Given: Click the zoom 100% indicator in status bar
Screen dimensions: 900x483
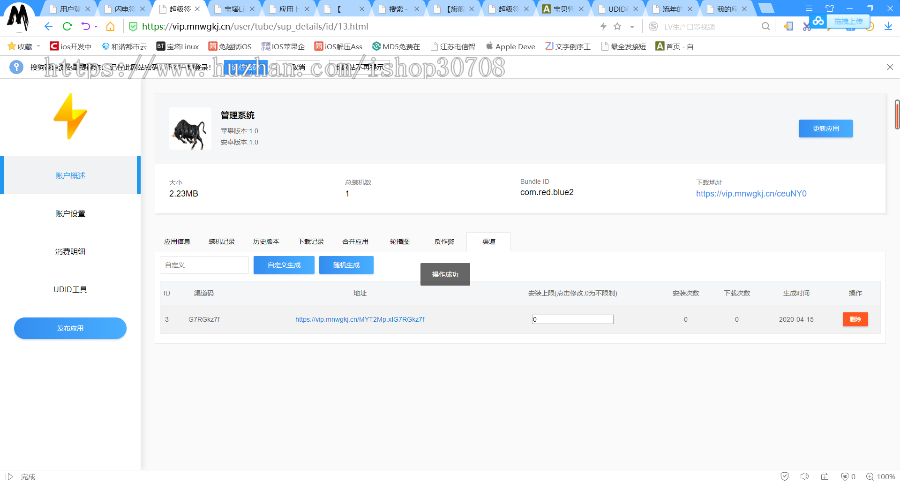Looking at the screenshot, I should [880, 476].
